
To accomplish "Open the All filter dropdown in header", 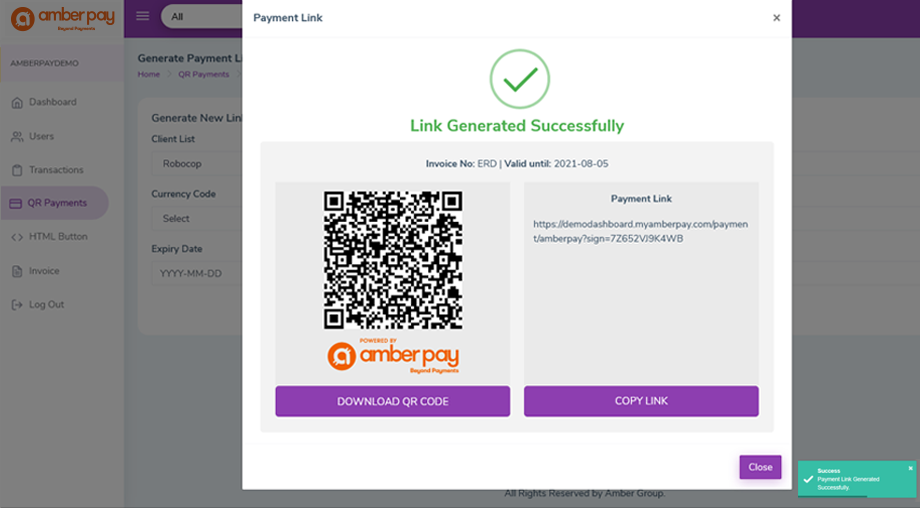I will 200,17.
